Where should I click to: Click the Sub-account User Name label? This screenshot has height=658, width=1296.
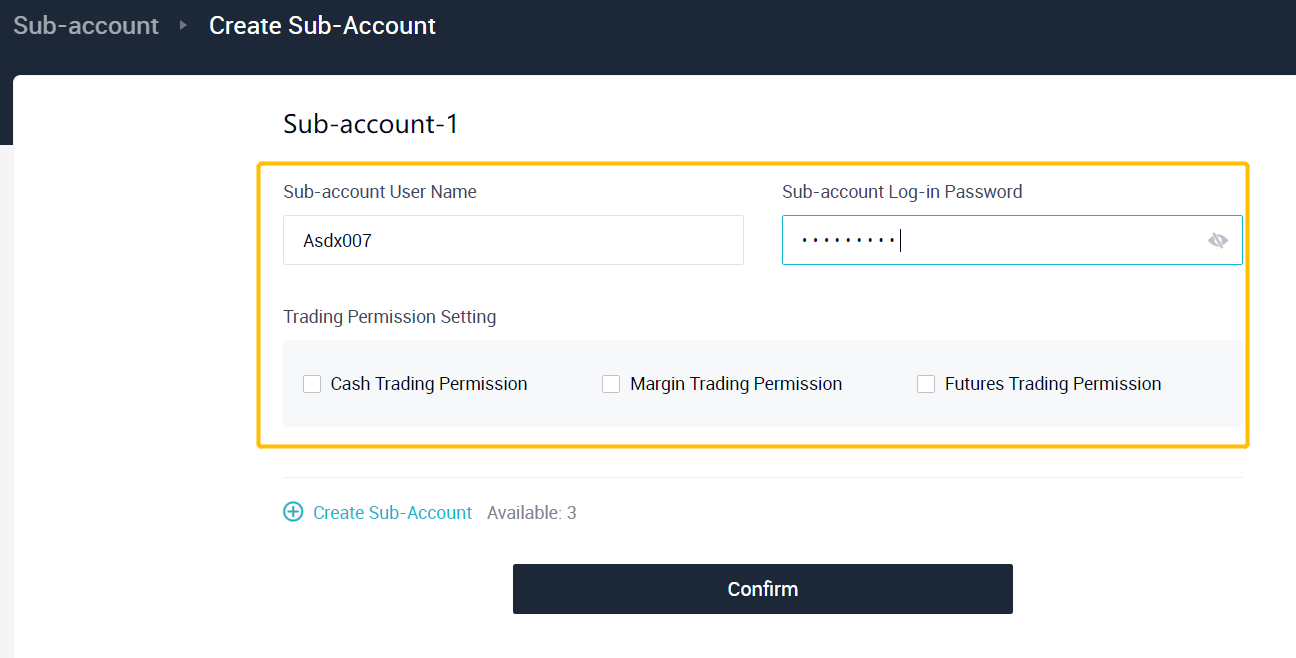[x=380, y=192]
